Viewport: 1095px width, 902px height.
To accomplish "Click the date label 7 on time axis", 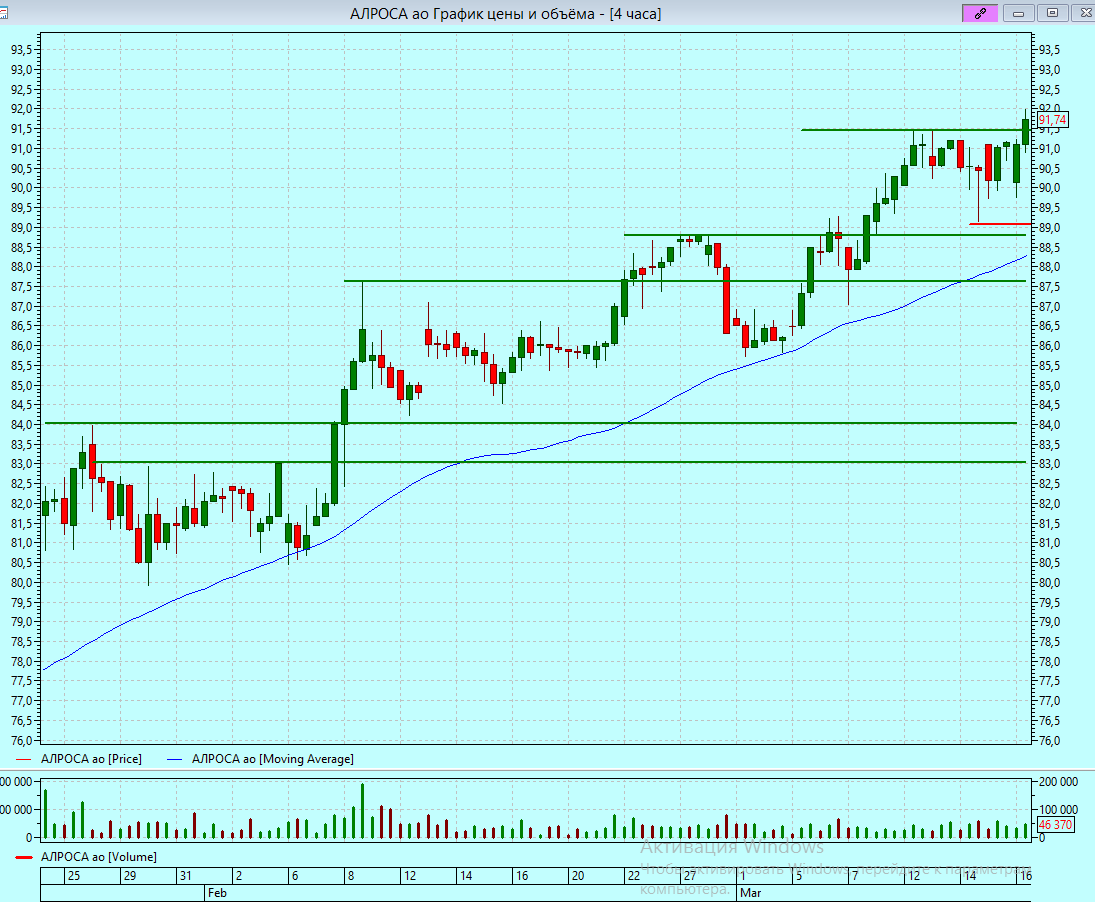I will coord(855,875).
